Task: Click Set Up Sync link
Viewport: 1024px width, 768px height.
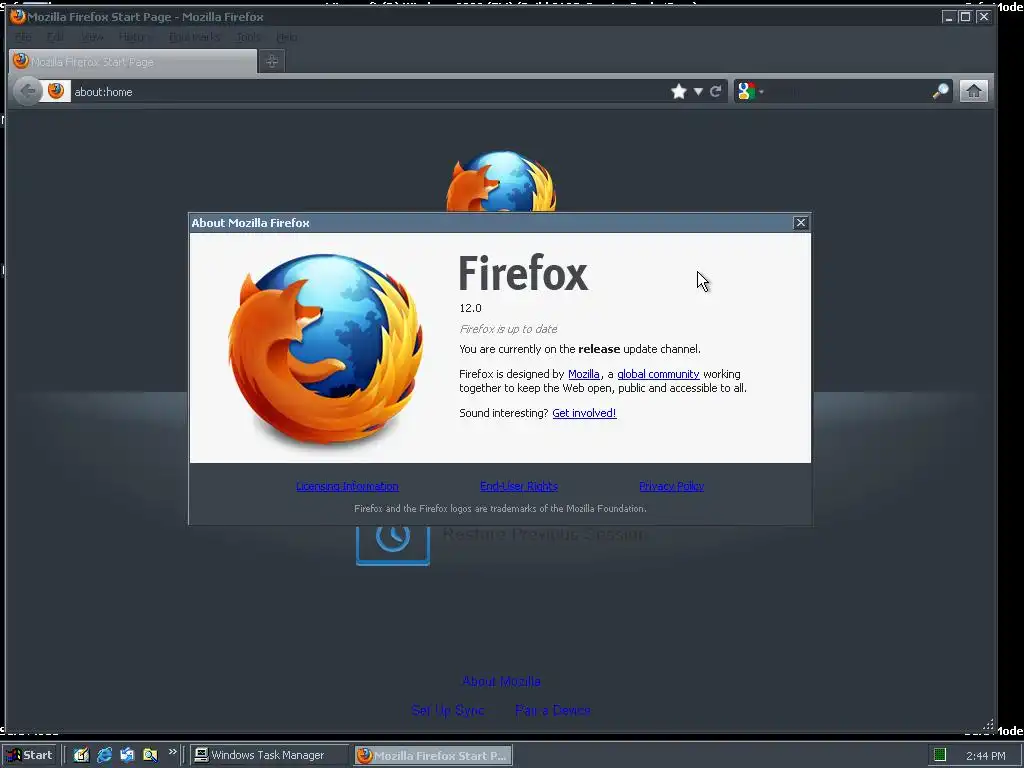Action: coord(448,710)
